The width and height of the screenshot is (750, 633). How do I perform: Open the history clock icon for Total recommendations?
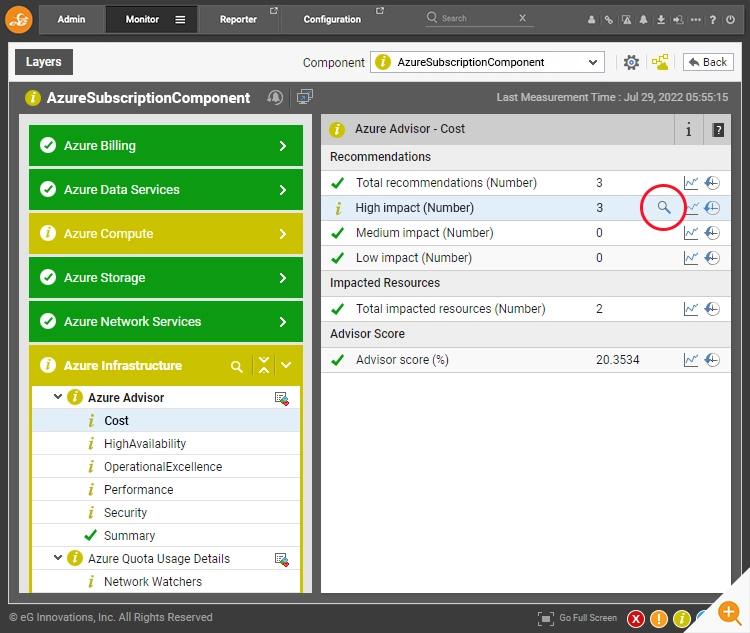pyautogui.click(x=712, y=183)
